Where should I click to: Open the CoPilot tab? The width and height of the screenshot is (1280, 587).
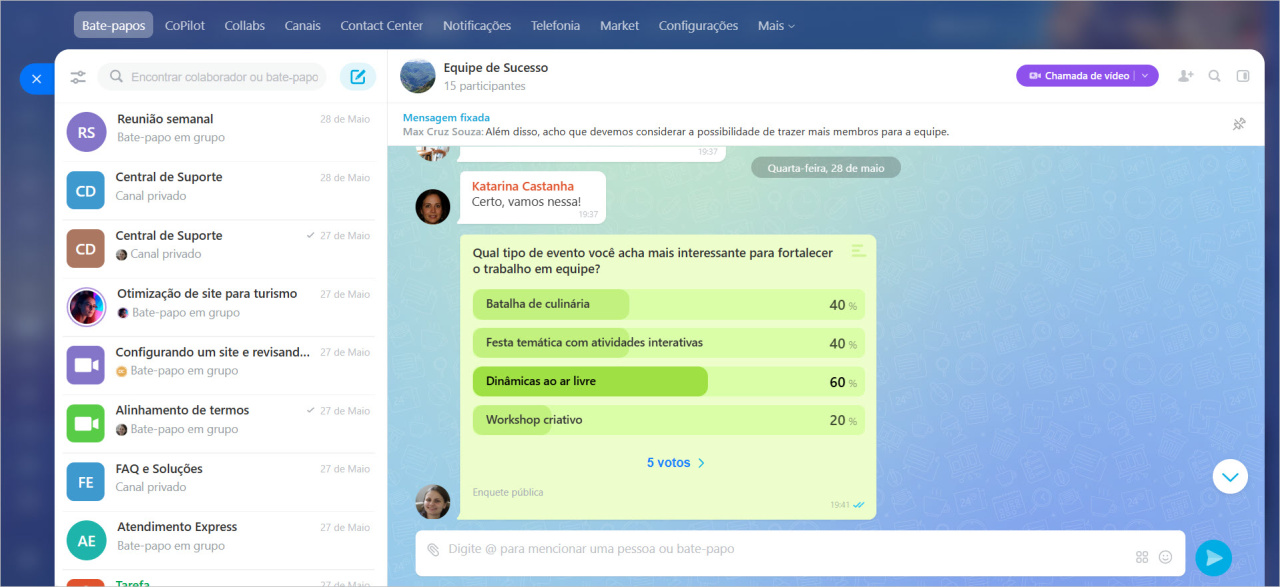[185, 26]
